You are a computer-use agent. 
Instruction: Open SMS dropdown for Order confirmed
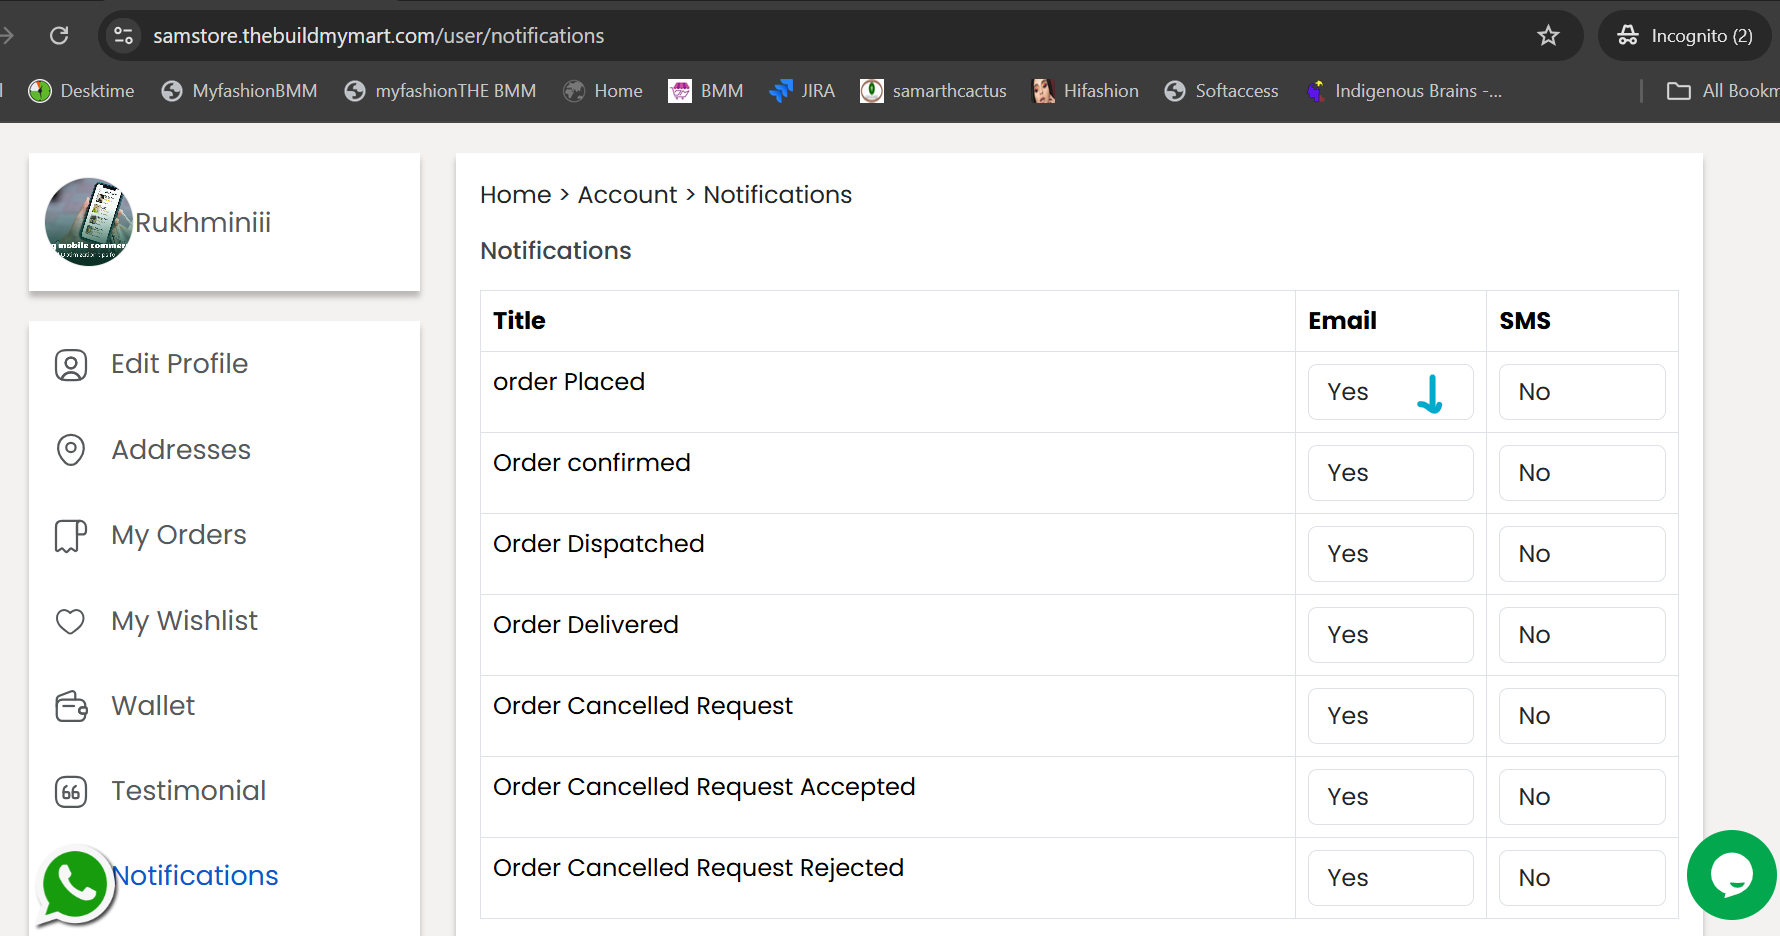[1582, 473]
